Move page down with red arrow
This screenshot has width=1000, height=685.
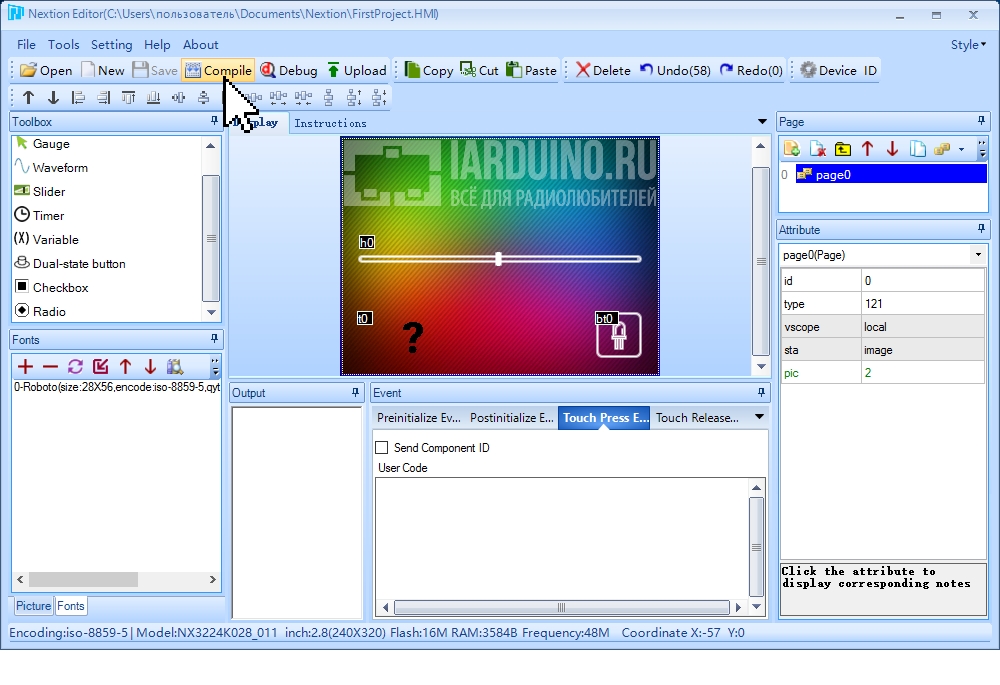click(892, 149)
